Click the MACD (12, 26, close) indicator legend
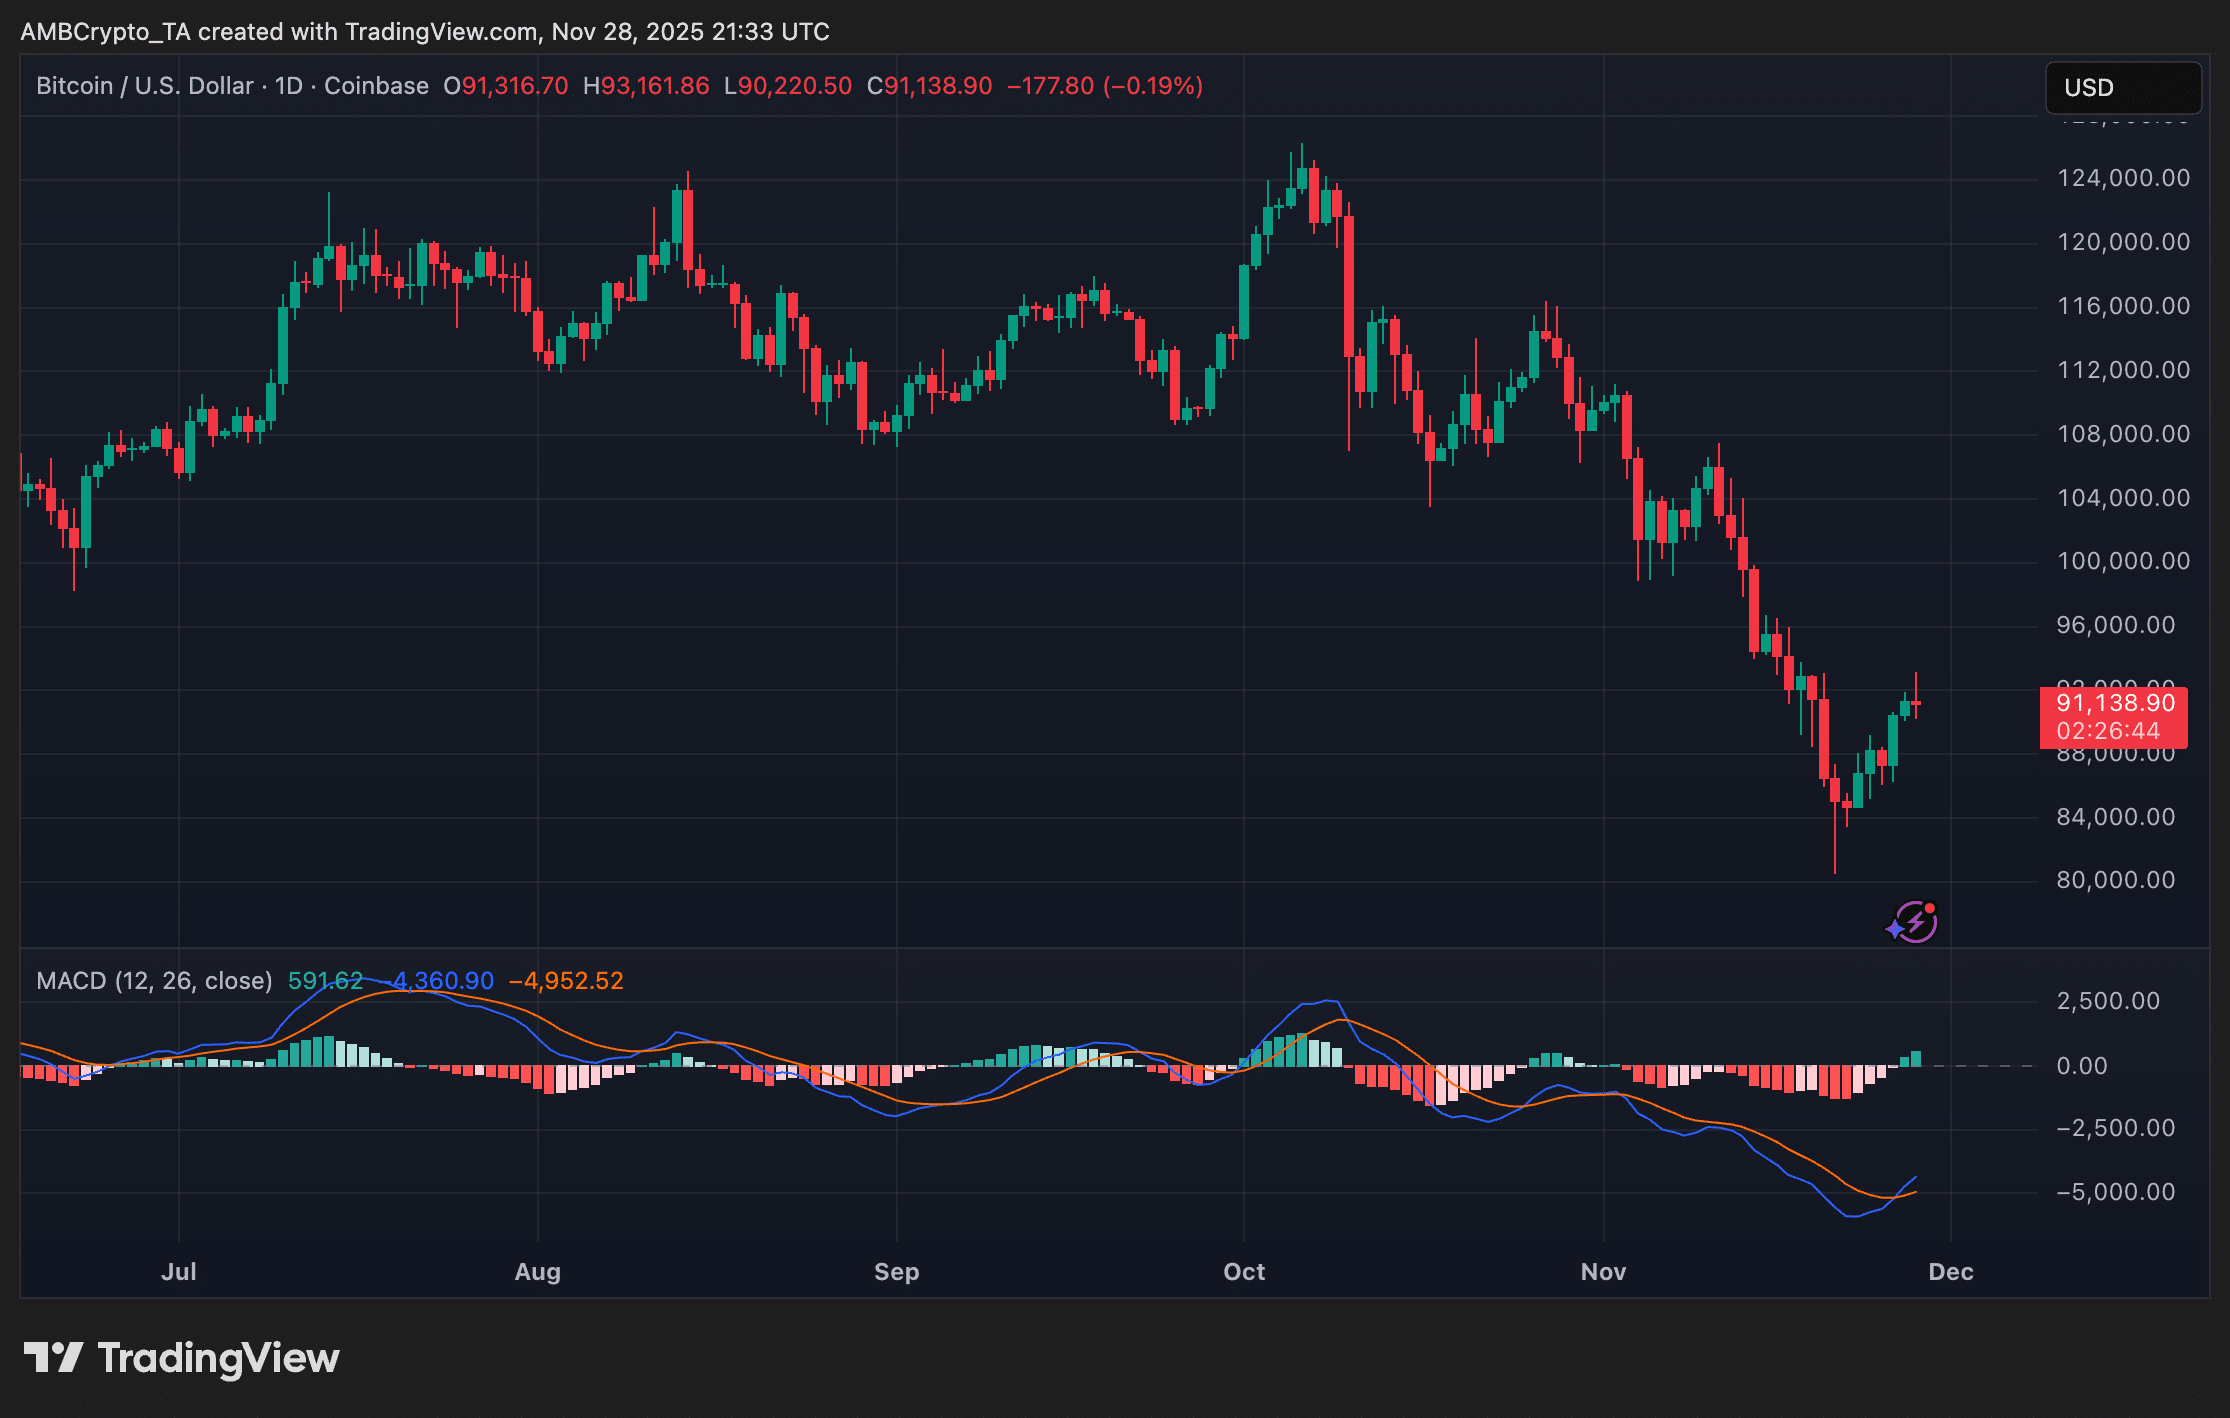The height and width of the screenshot is (1418, 2230). (154, 981)
